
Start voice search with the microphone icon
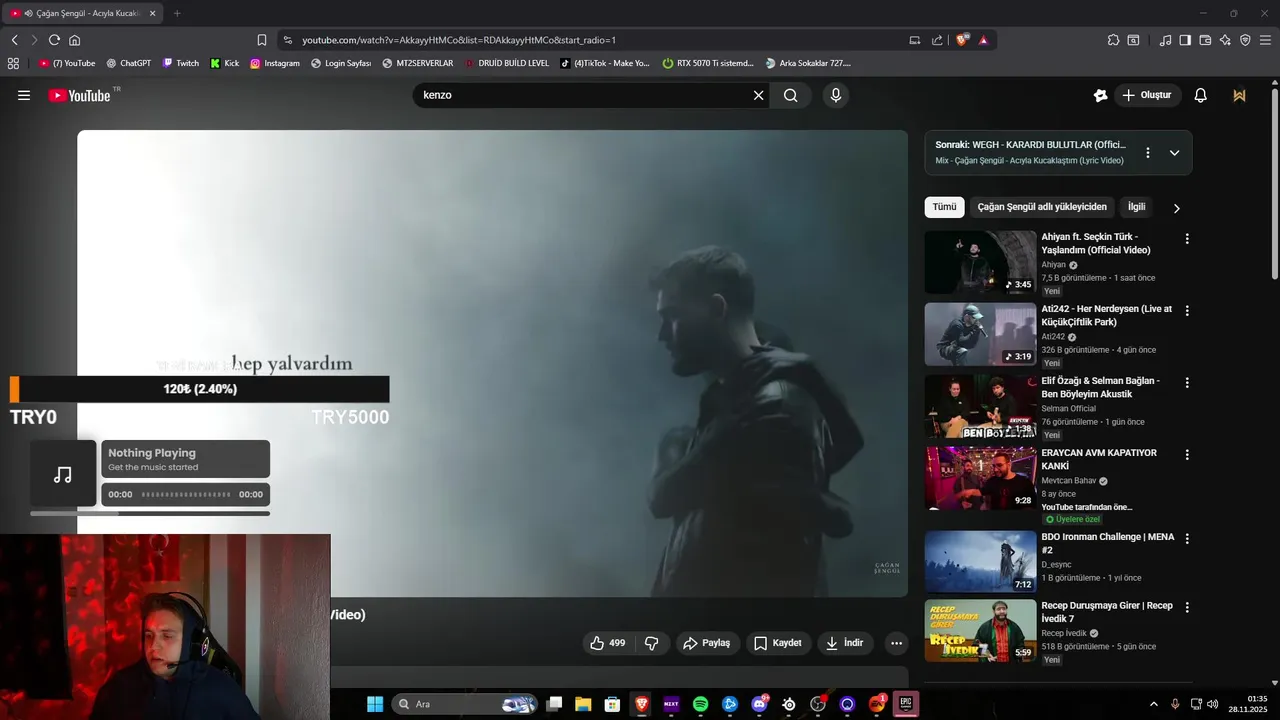[836, 95]
